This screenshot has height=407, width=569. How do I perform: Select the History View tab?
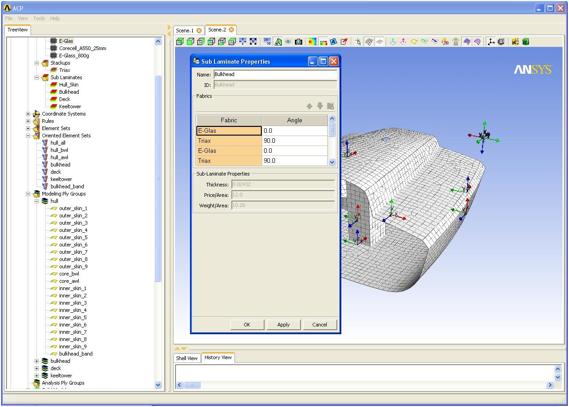(218, 357)
